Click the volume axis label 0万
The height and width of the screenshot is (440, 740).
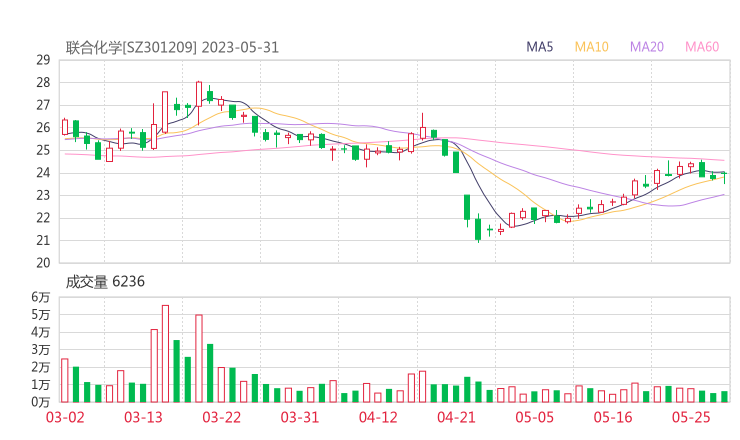pos(41,402)
